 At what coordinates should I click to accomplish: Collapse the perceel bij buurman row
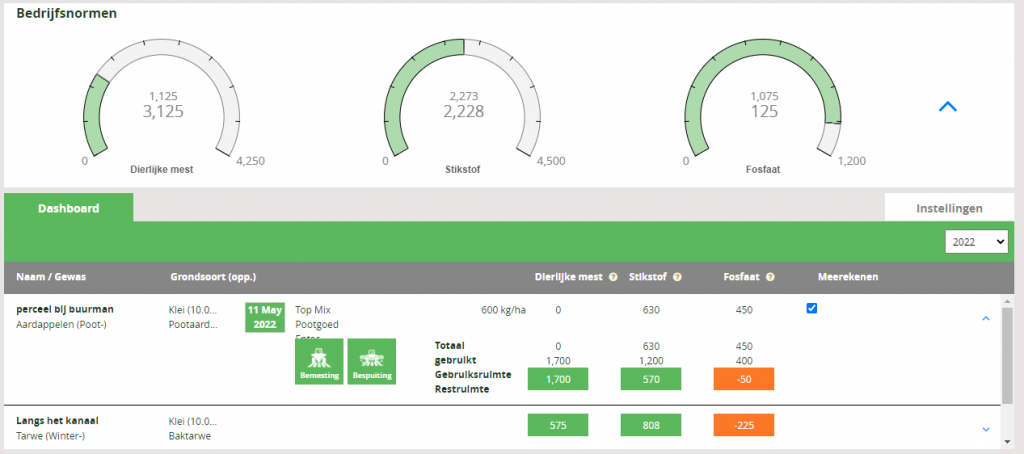(985, 318)
